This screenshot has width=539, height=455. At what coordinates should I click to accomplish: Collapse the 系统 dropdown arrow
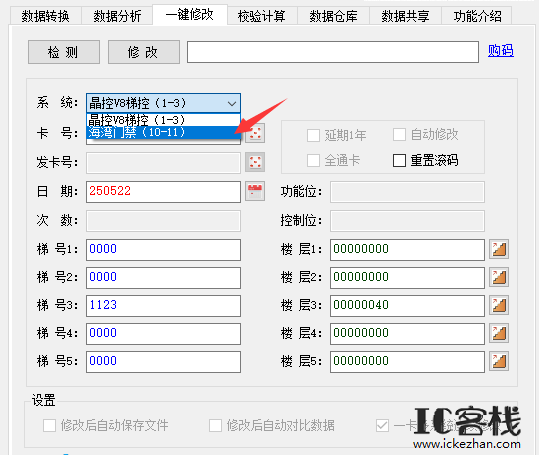232,103
